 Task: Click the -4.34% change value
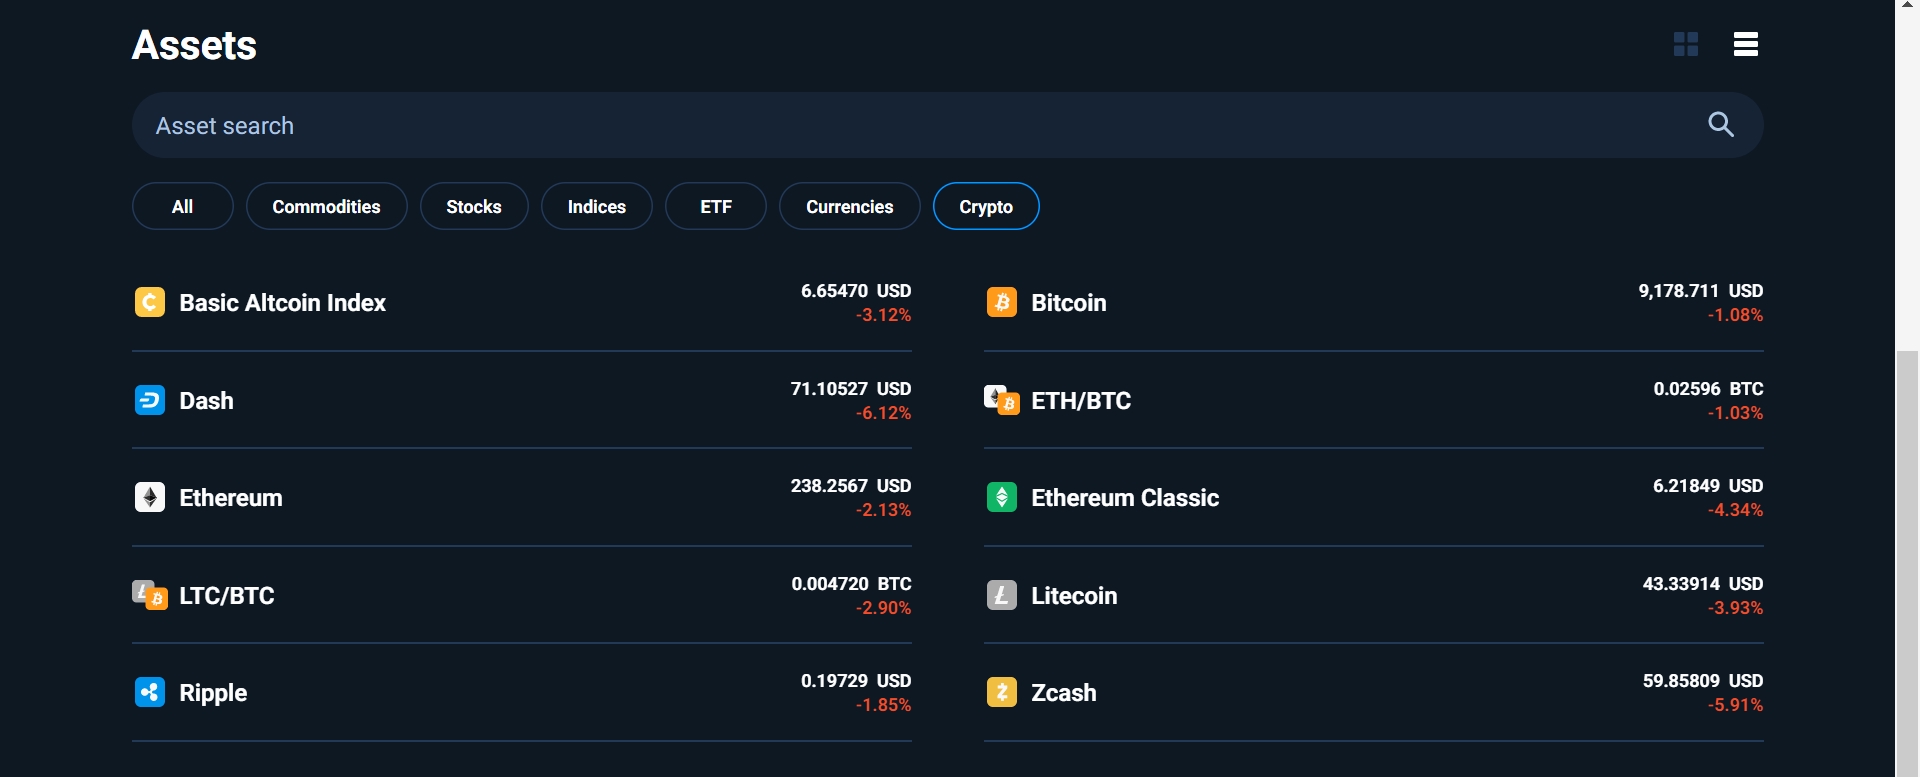1736,510
